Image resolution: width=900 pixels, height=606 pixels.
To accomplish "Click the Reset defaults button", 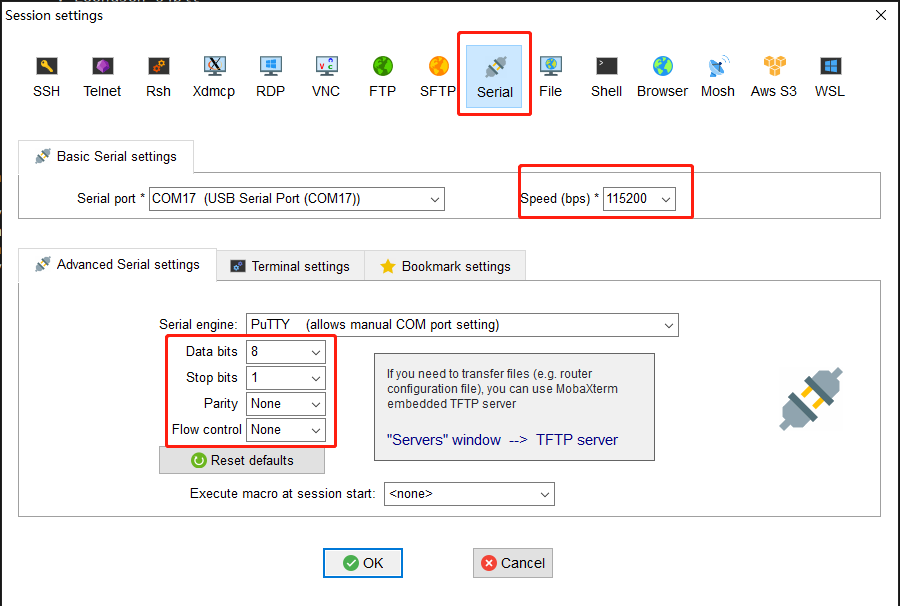I will coord(242,460).
